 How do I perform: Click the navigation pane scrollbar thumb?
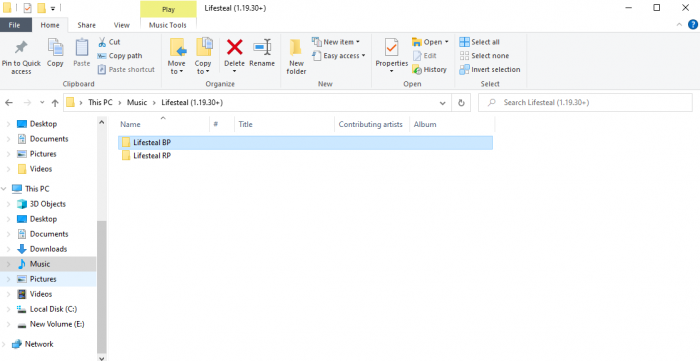tap(102, 286)
